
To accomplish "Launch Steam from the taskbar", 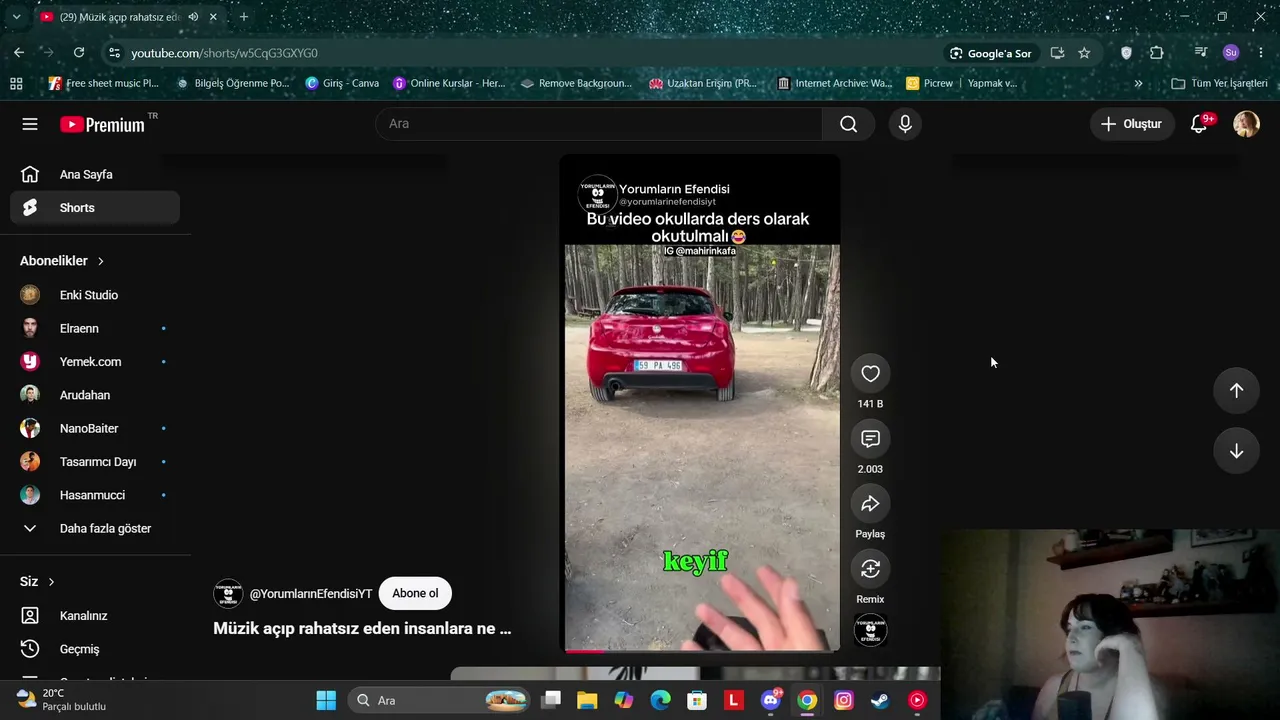I will point(880,701).
